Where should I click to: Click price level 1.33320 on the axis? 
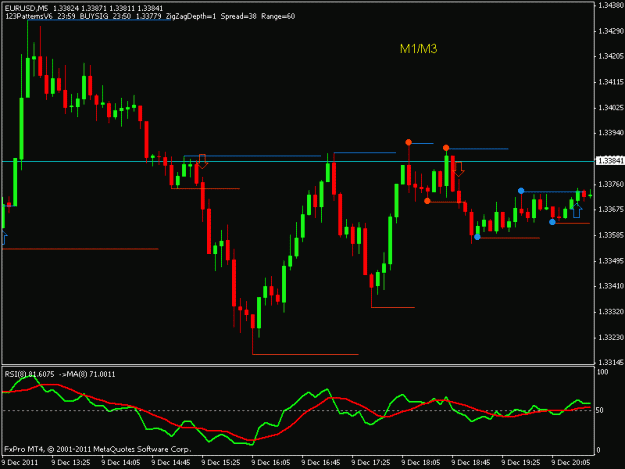610,312
